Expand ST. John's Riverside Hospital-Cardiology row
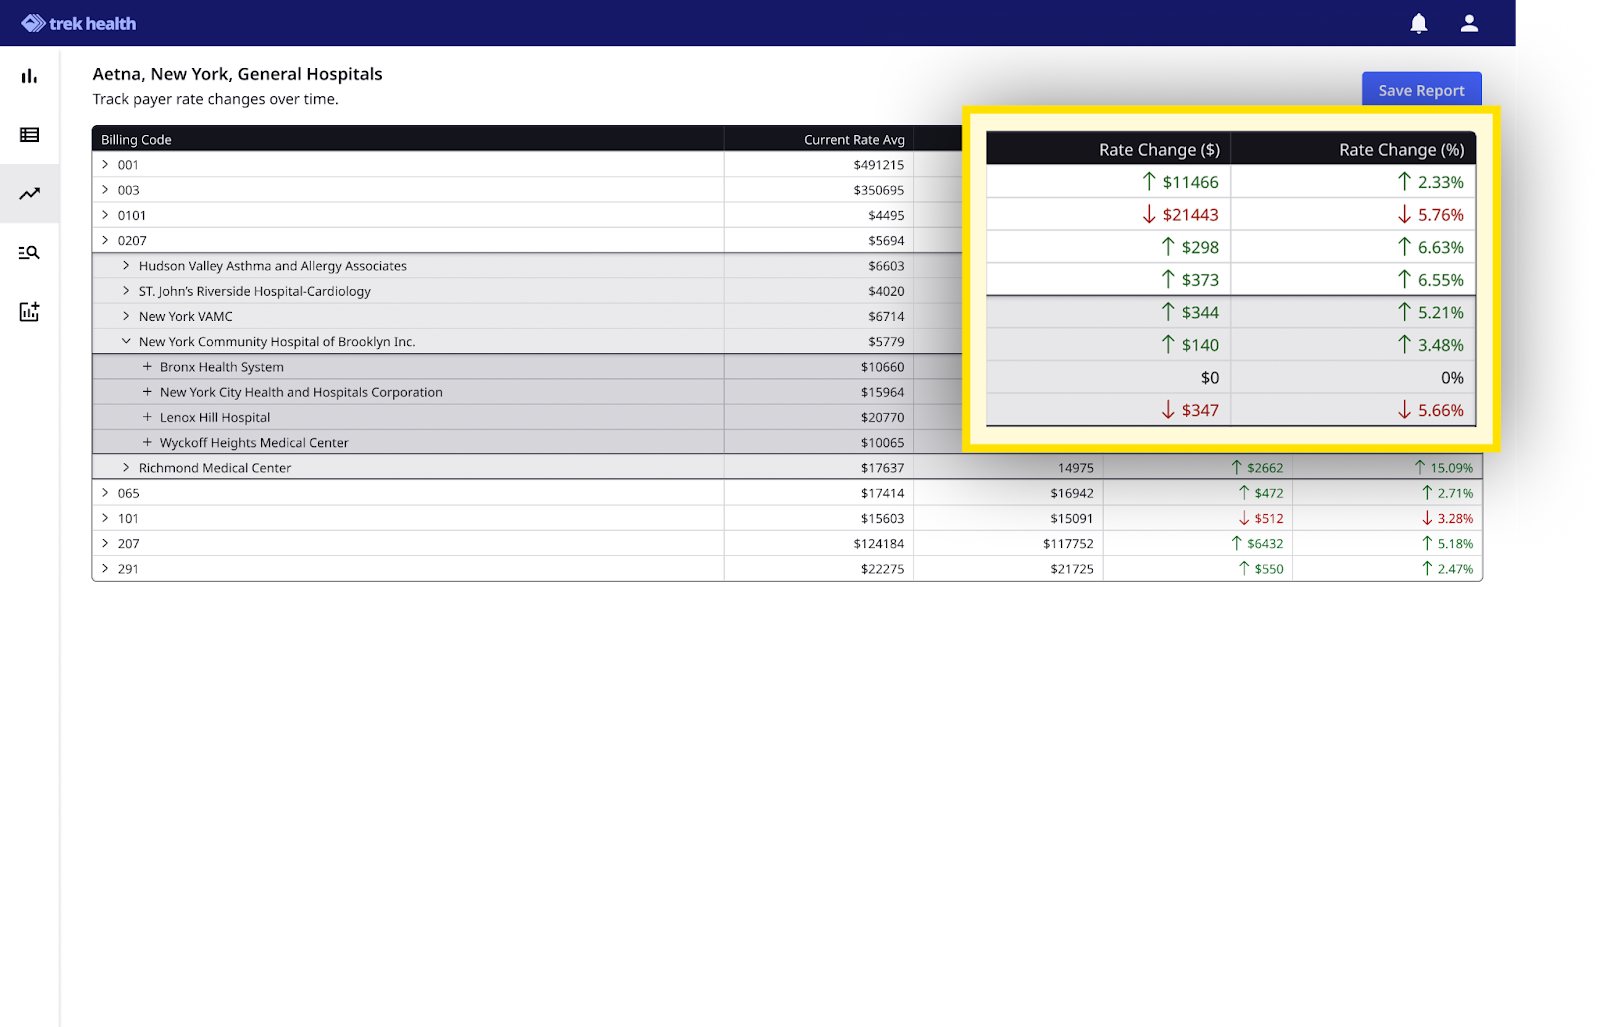The width and height of the screenshot is (1600, 1027). point(126,290)
